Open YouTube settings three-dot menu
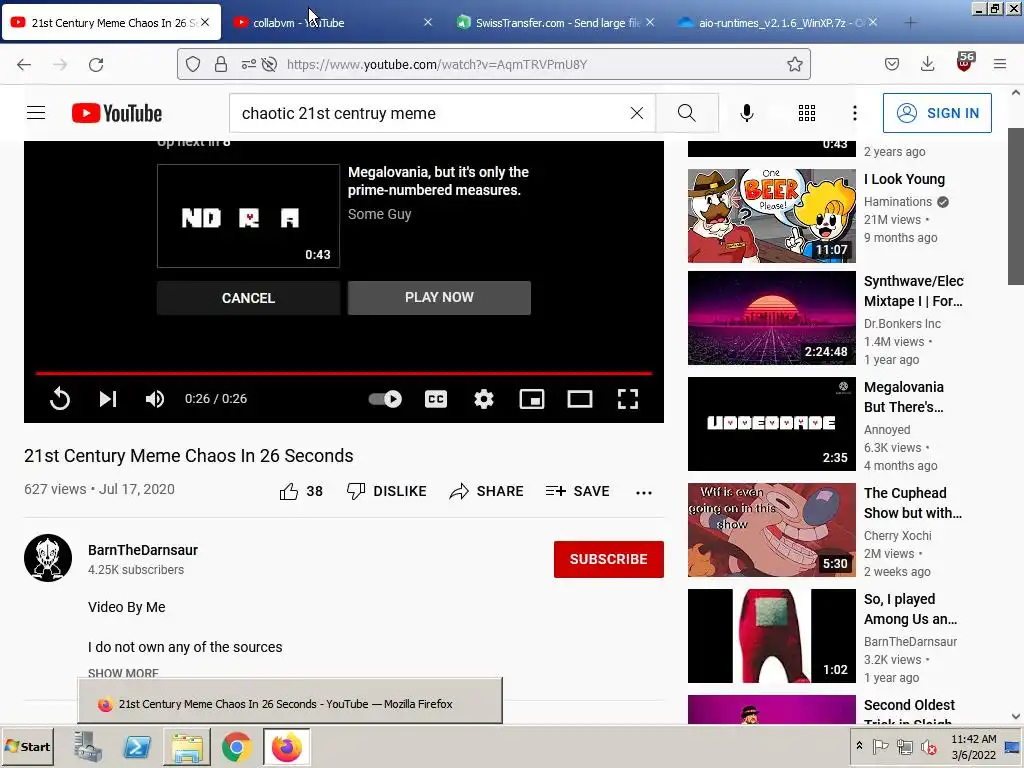Screen dimensions: 1024x768 pyautogui.click(x=854, y=113)
